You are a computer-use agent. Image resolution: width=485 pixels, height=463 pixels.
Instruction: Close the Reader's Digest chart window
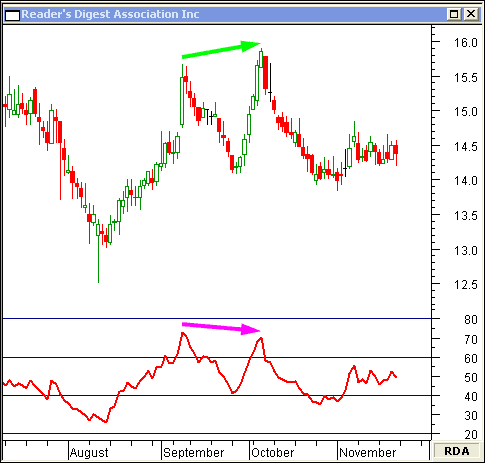(x=471, y=14)
